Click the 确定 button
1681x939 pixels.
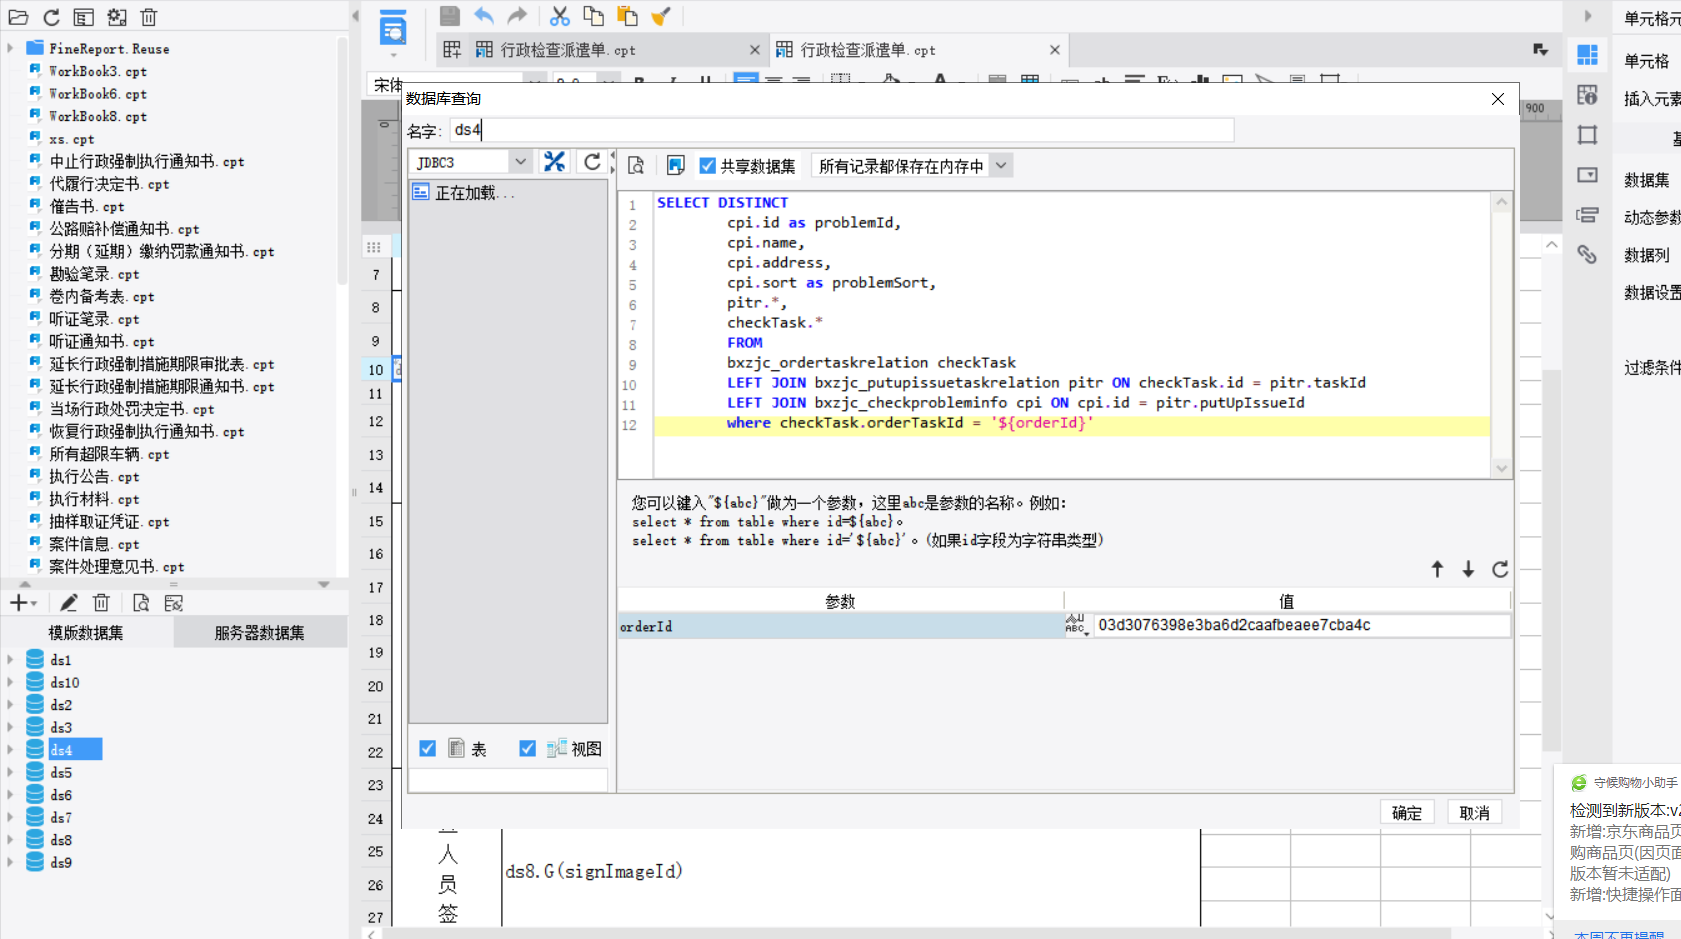1407,812
